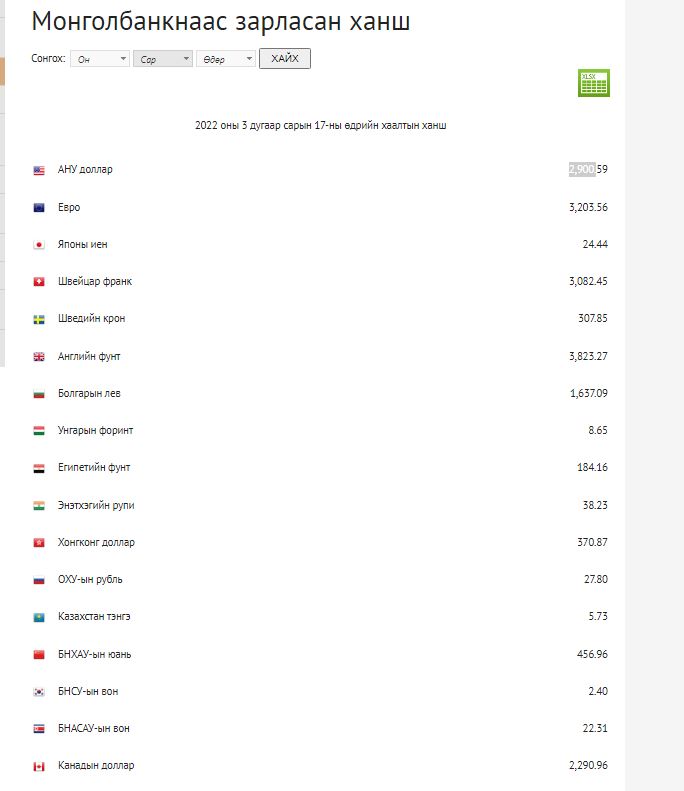This screenshot has height=791, width=684.
Task: Click the Английн фунт rate 3,823.27
Action: [587, 357]
